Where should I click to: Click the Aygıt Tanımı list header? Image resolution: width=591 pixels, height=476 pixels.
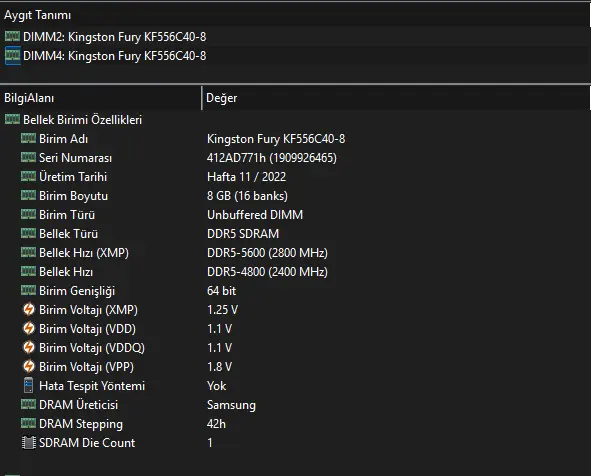coord(295,15)
